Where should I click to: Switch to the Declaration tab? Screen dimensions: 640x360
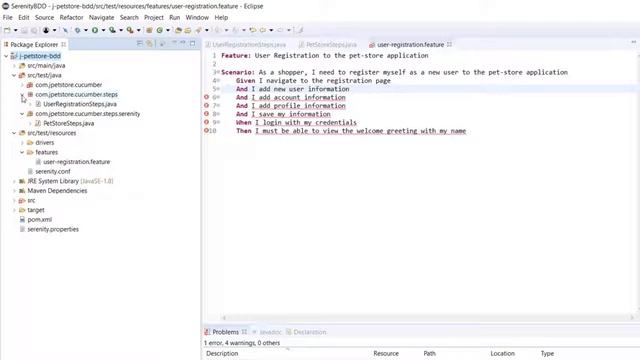pyautogui.click(x=306, y=332)
